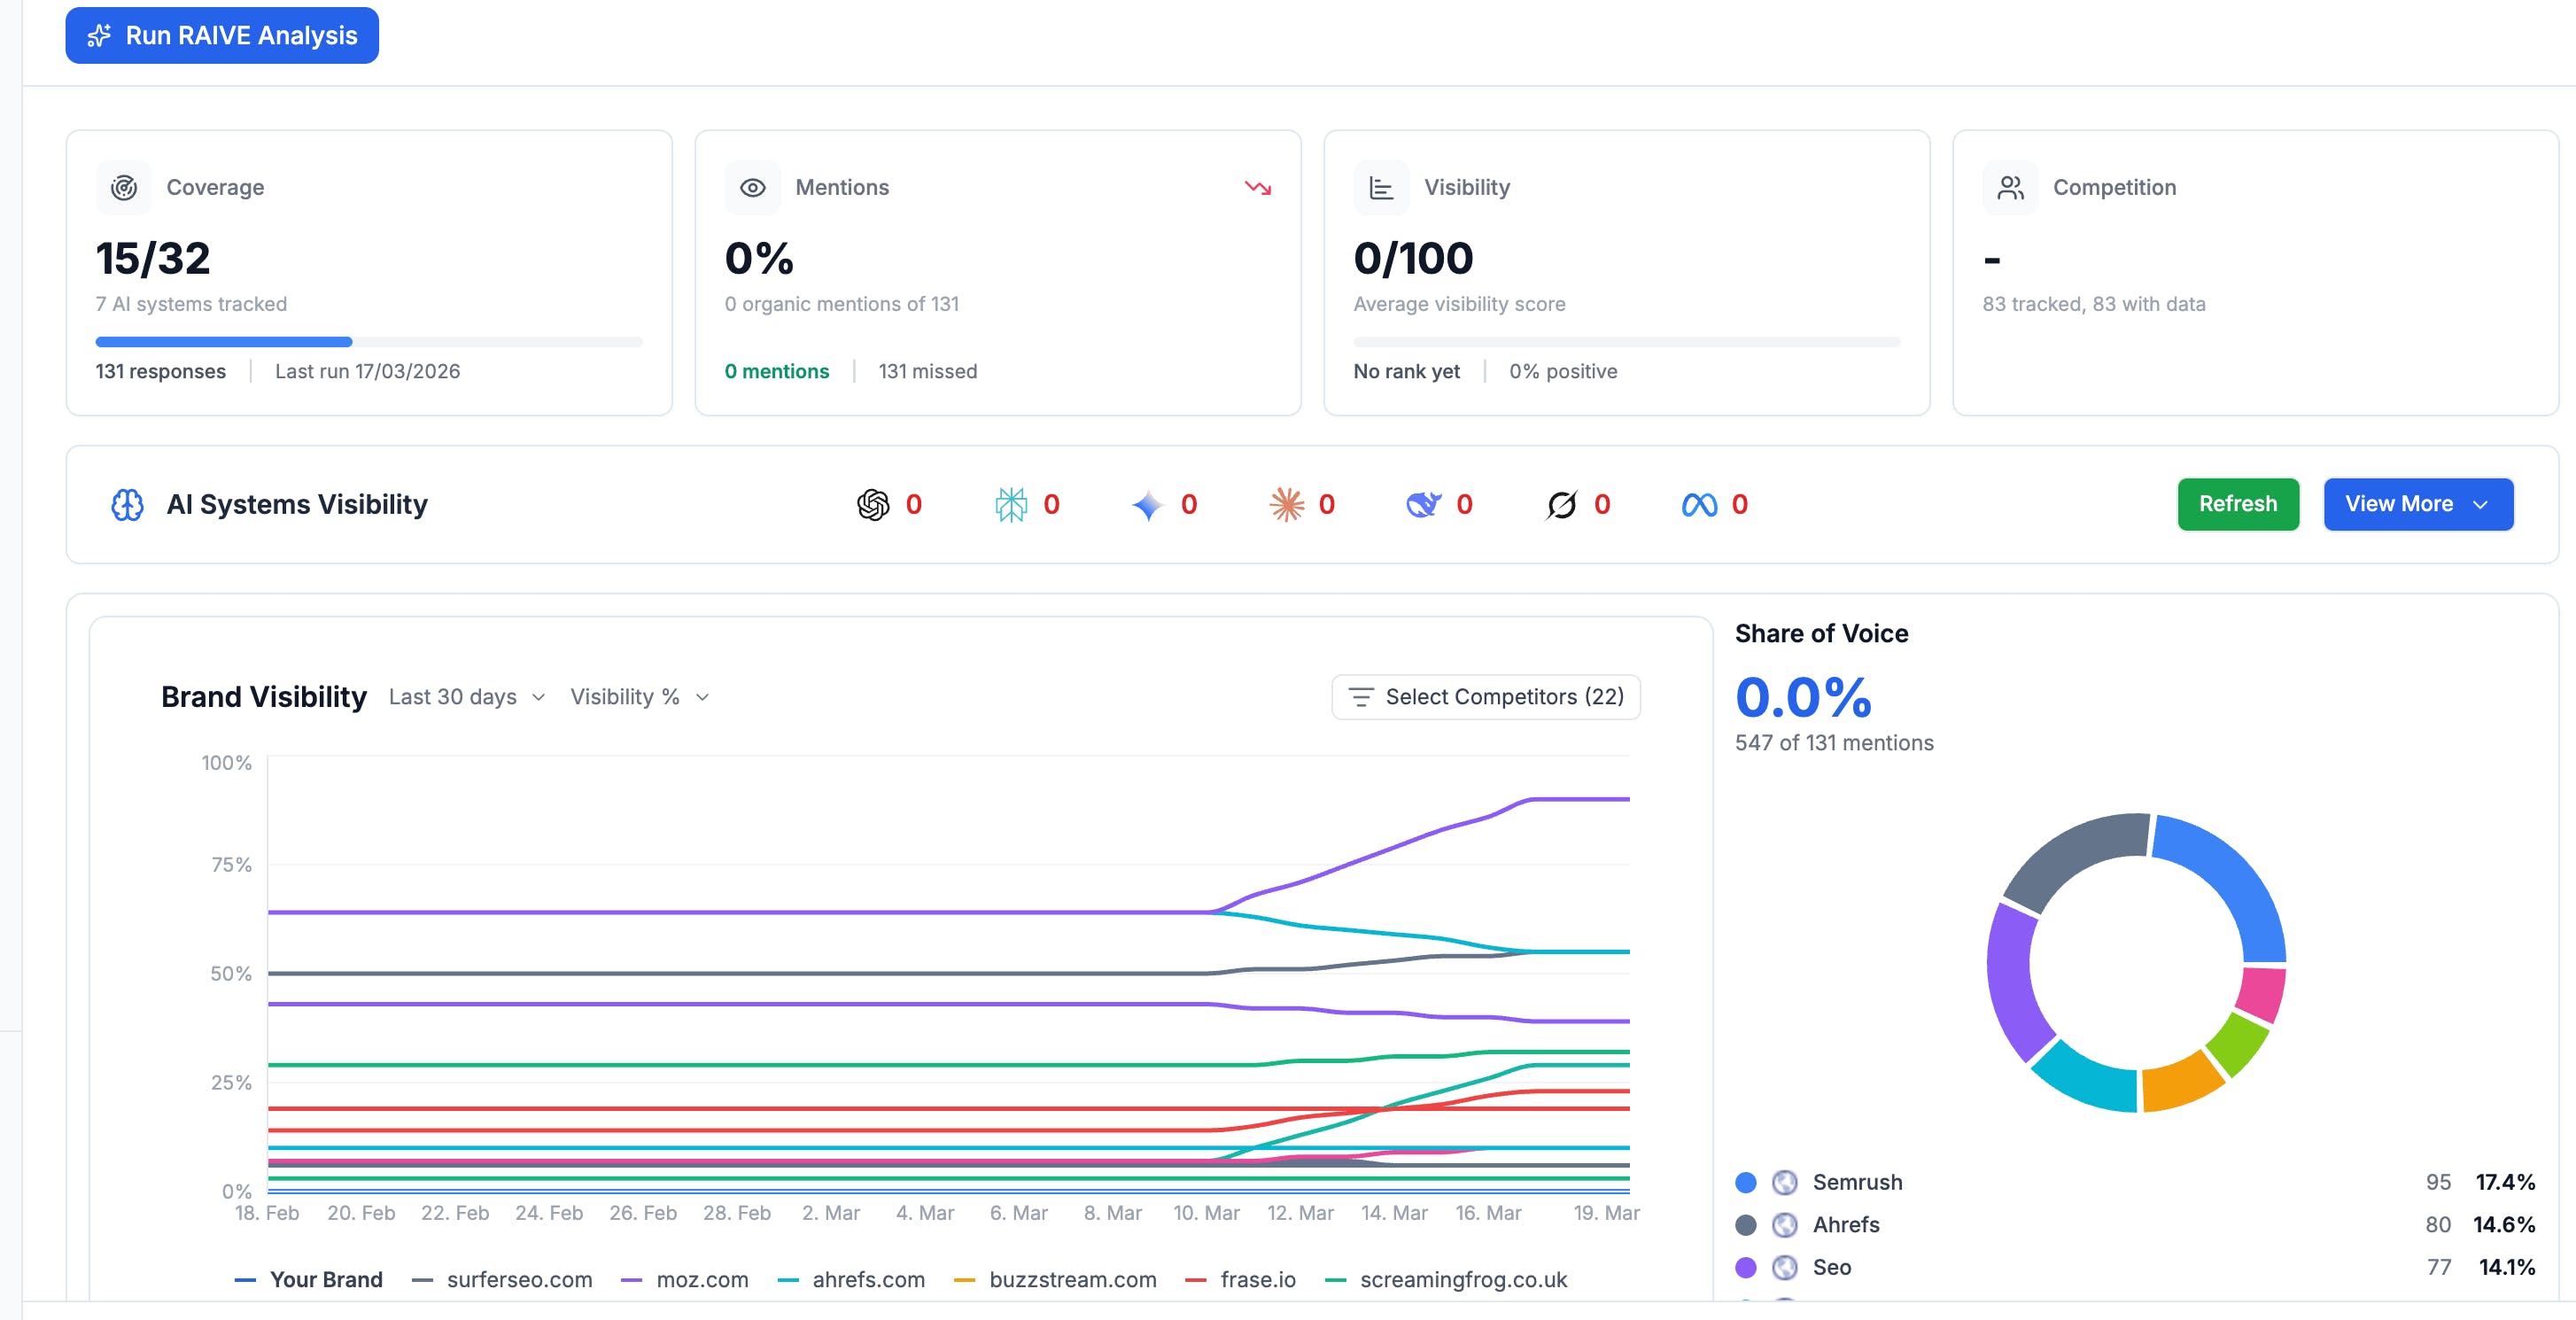The height and width of the screenshot is (1320, 2576).
Task: Click the green Refresh button
Action: coord(2237,504)
